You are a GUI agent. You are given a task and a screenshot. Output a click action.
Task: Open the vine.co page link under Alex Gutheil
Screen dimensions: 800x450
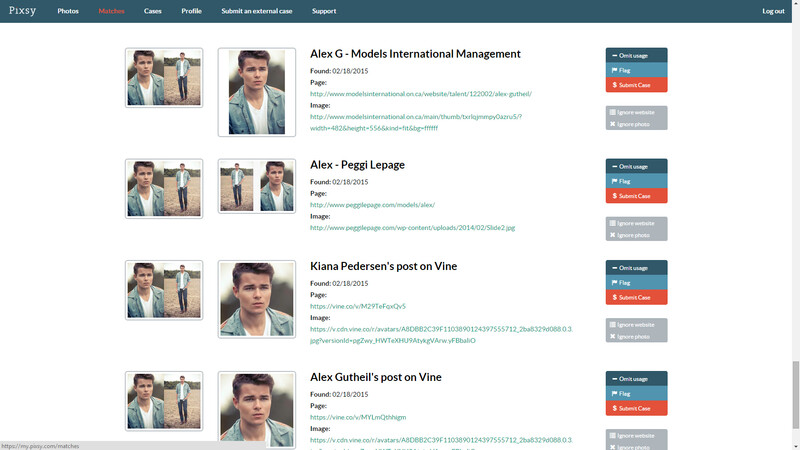(358, 417)
